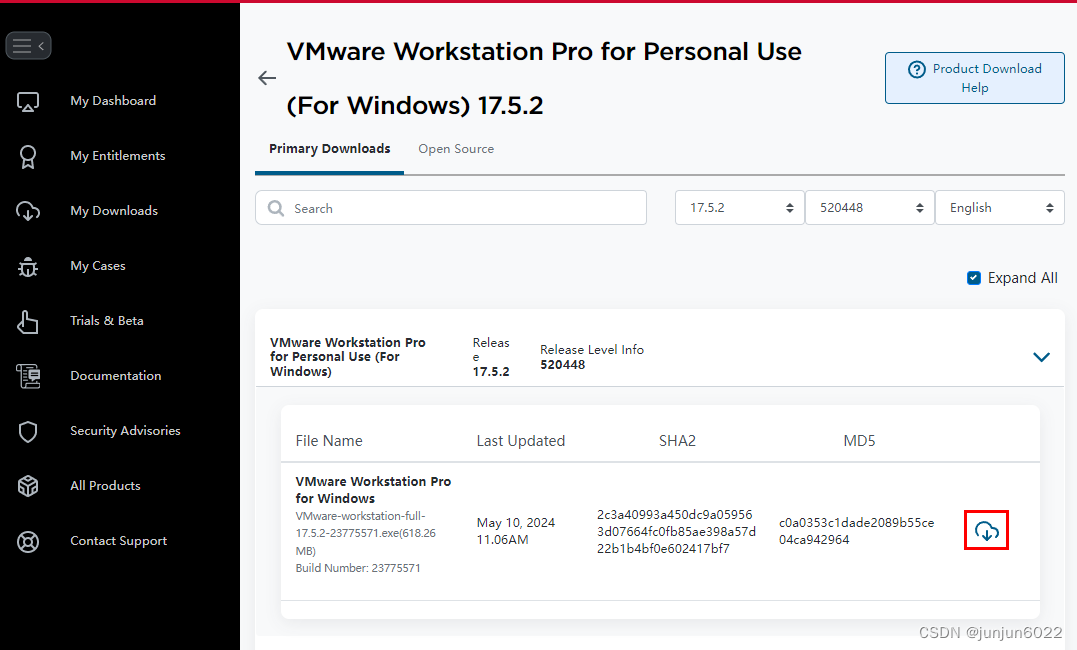Toggle the Expand All checkbox
Screen dimensions: 1077x650
(x=973, y=278)
